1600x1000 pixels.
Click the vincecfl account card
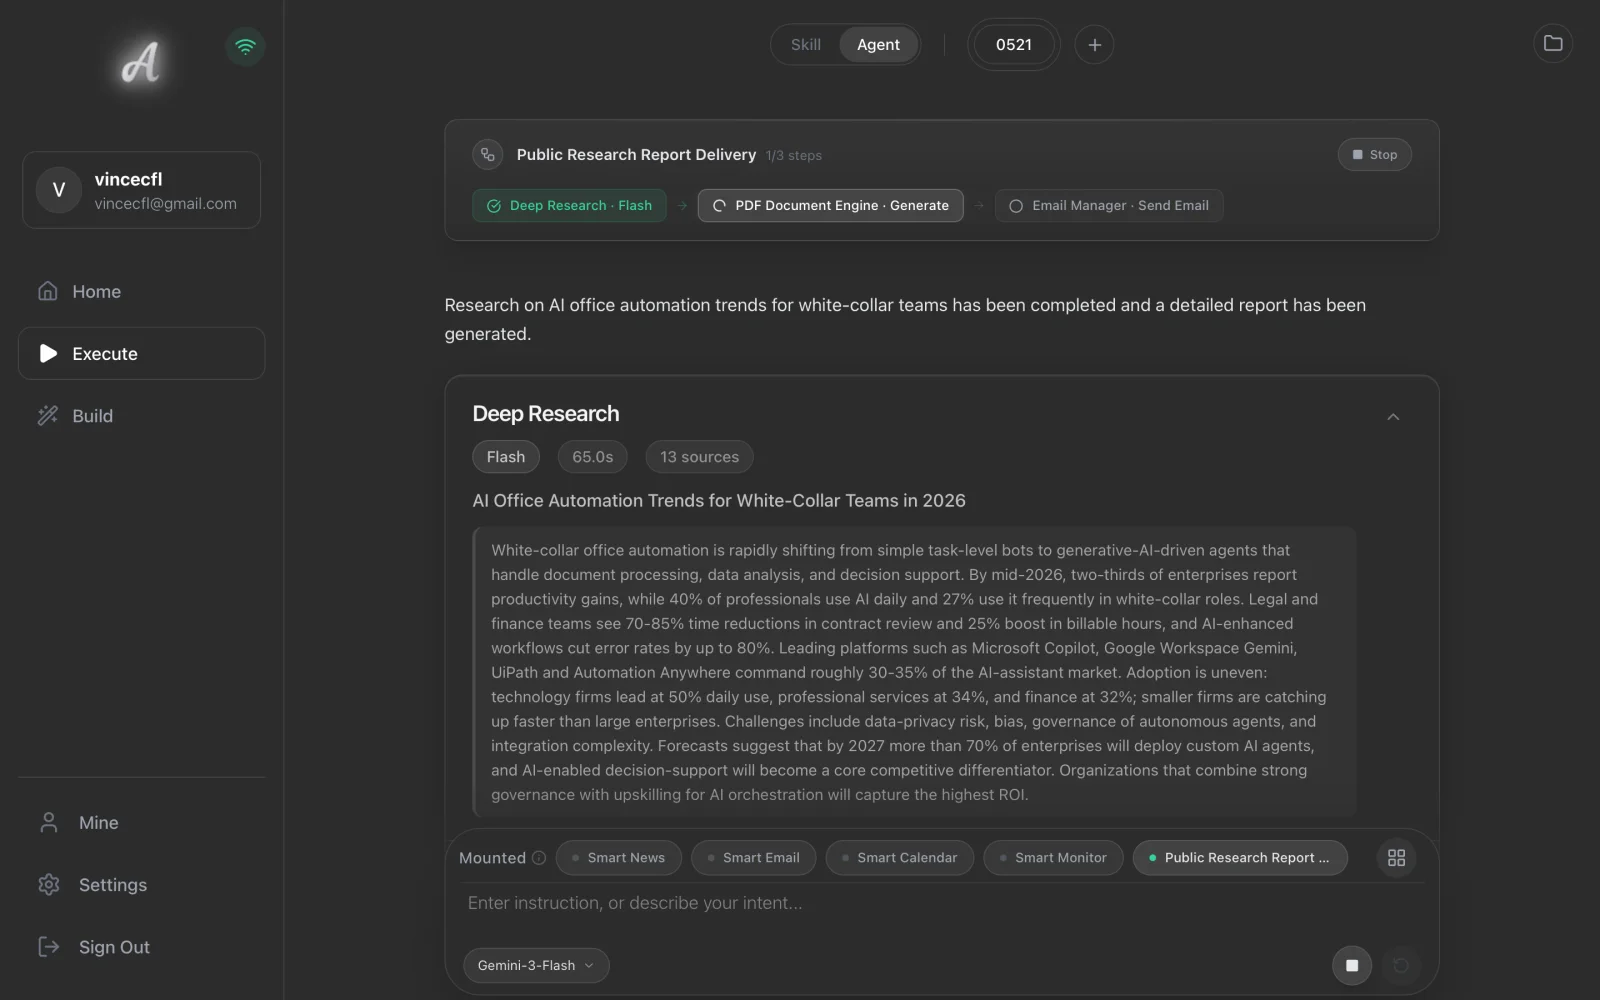(x=141, y=190)
